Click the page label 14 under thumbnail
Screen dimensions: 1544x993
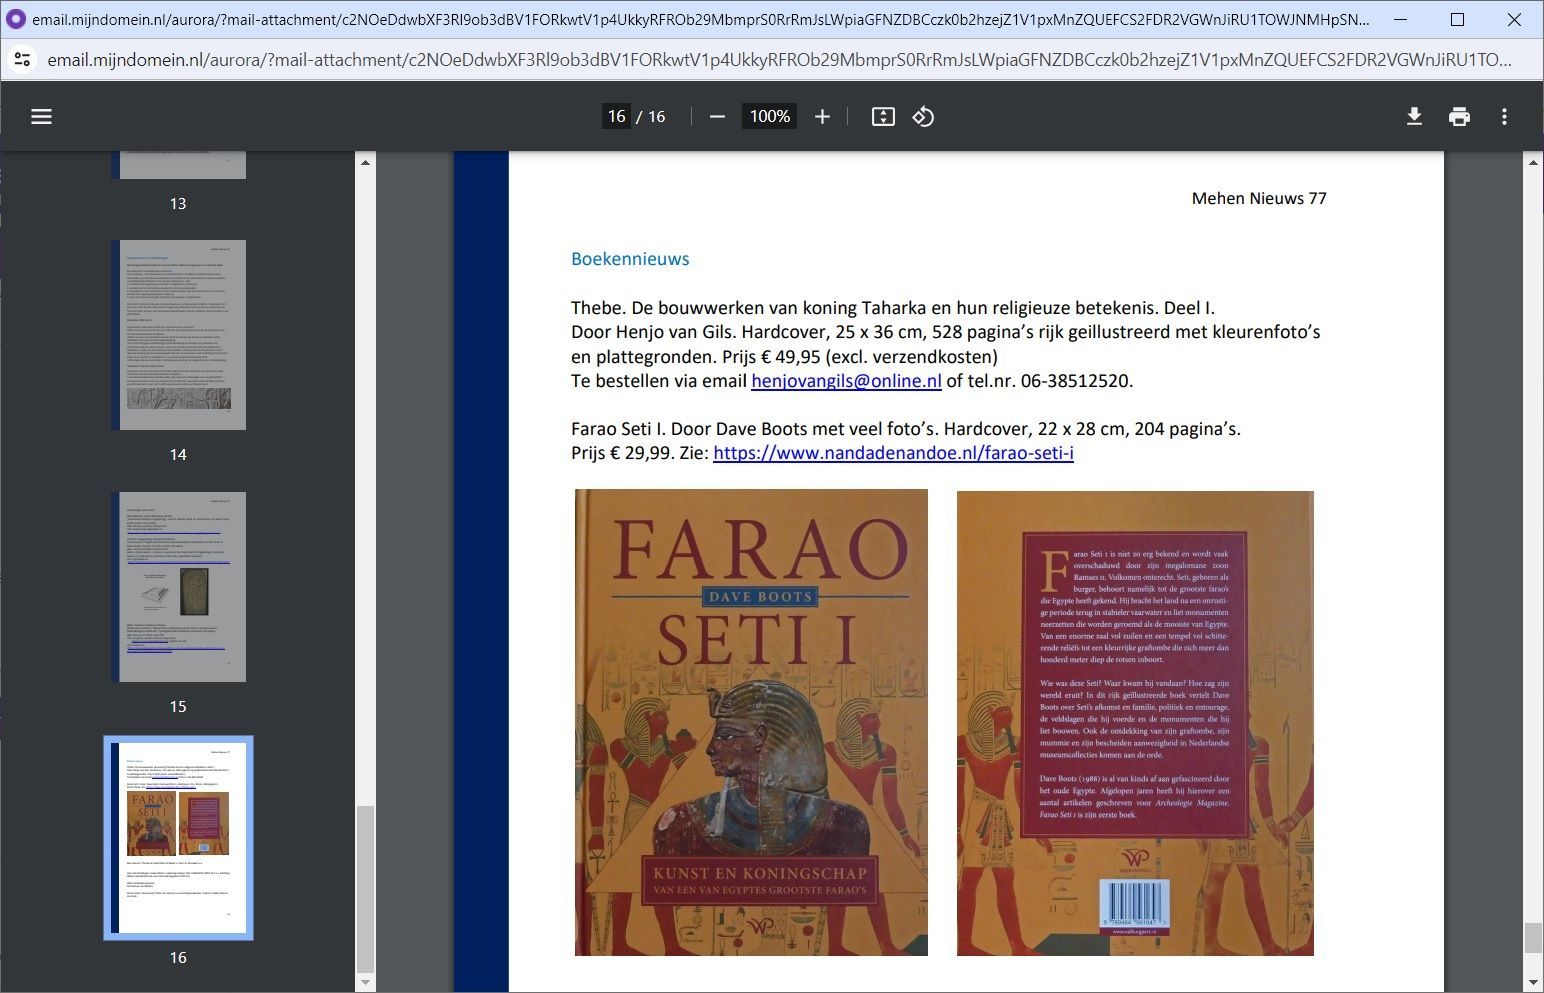point(178,455)
